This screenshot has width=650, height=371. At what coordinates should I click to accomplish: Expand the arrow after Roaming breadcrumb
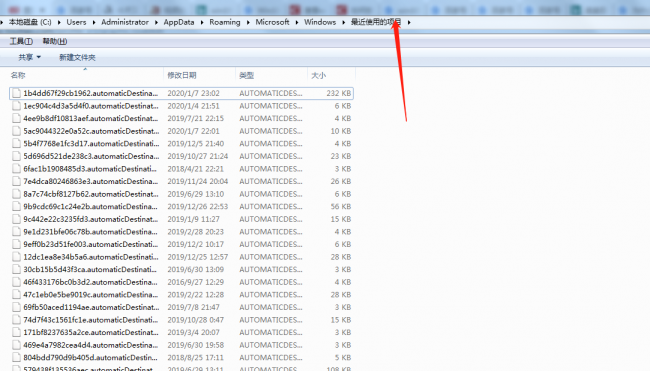[x=248, y=22]
